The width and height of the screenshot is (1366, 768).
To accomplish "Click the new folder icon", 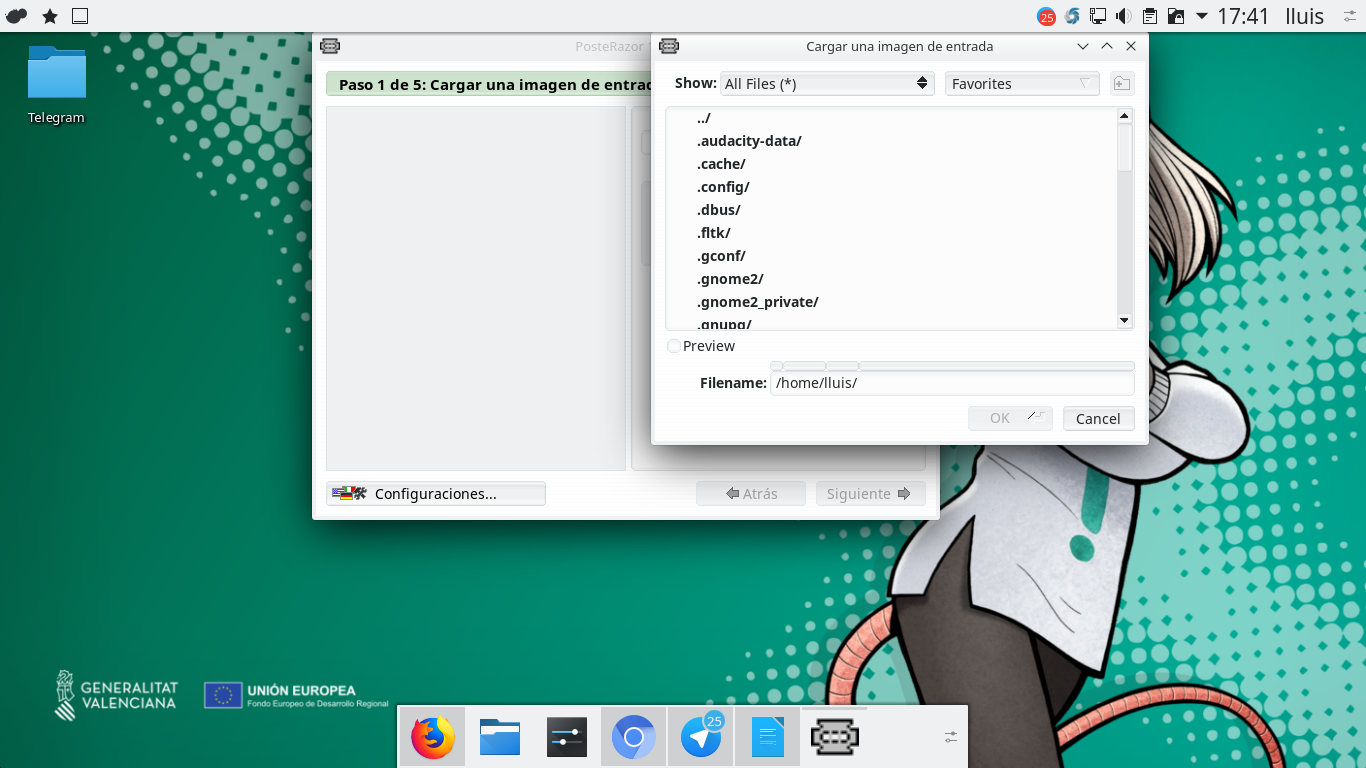I will [1122, 84].
